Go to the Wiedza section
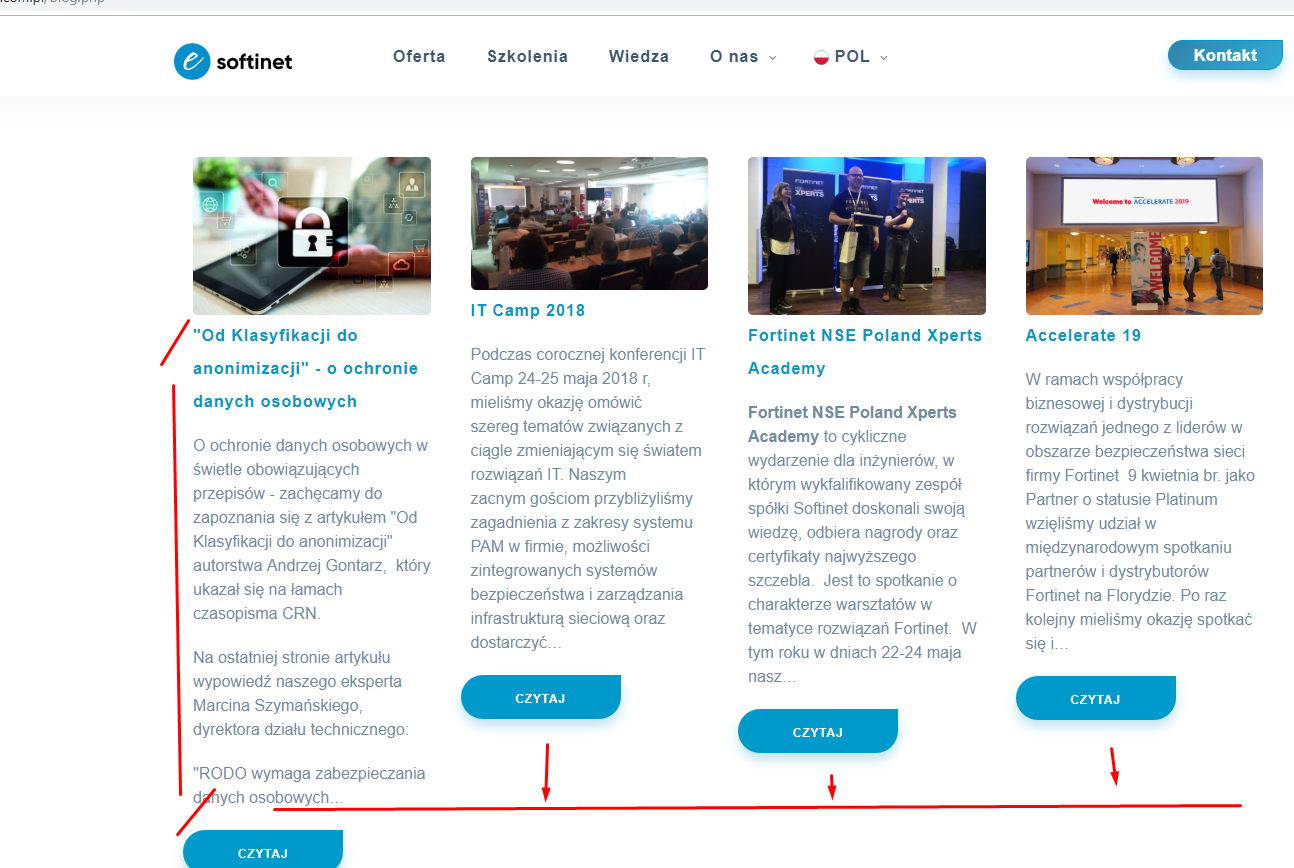Screen dimensions: 1294x868 point(639,56)
